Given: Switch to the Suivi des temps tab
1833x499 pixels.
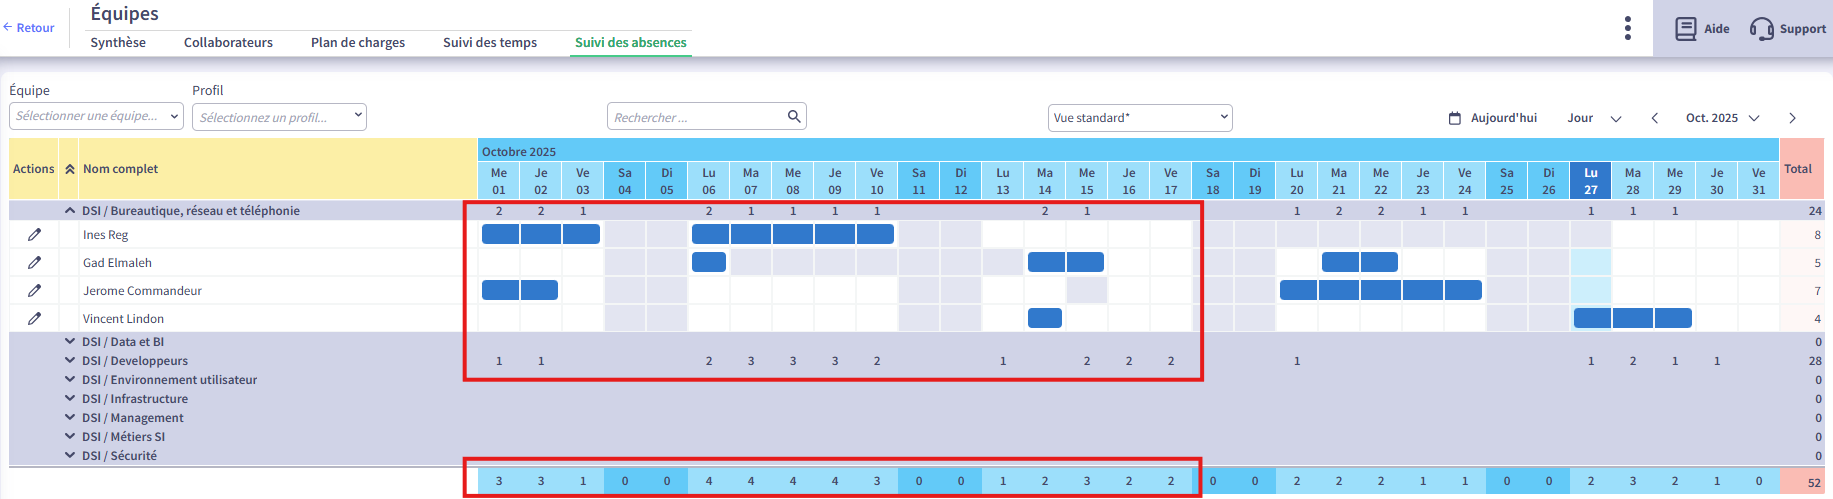Looking at the screenshot, I should click(x=490, y=42).
